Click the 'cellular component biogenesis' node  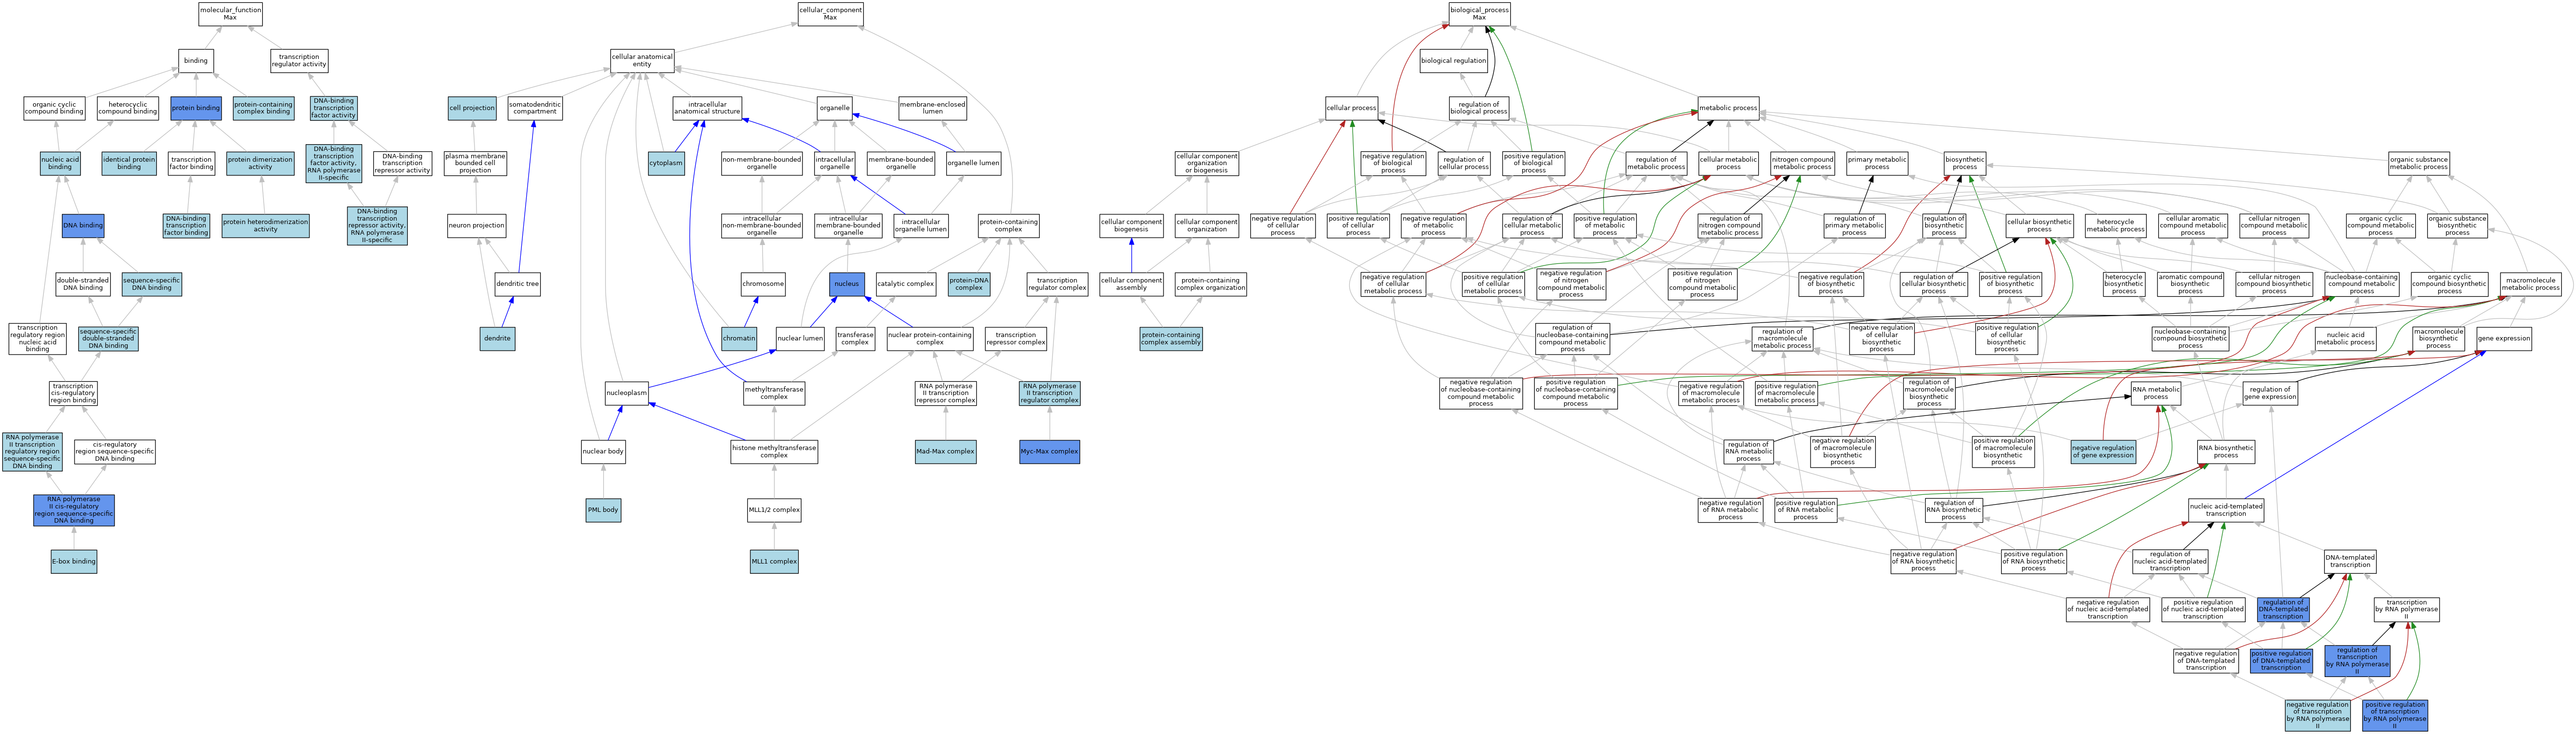1131,226
